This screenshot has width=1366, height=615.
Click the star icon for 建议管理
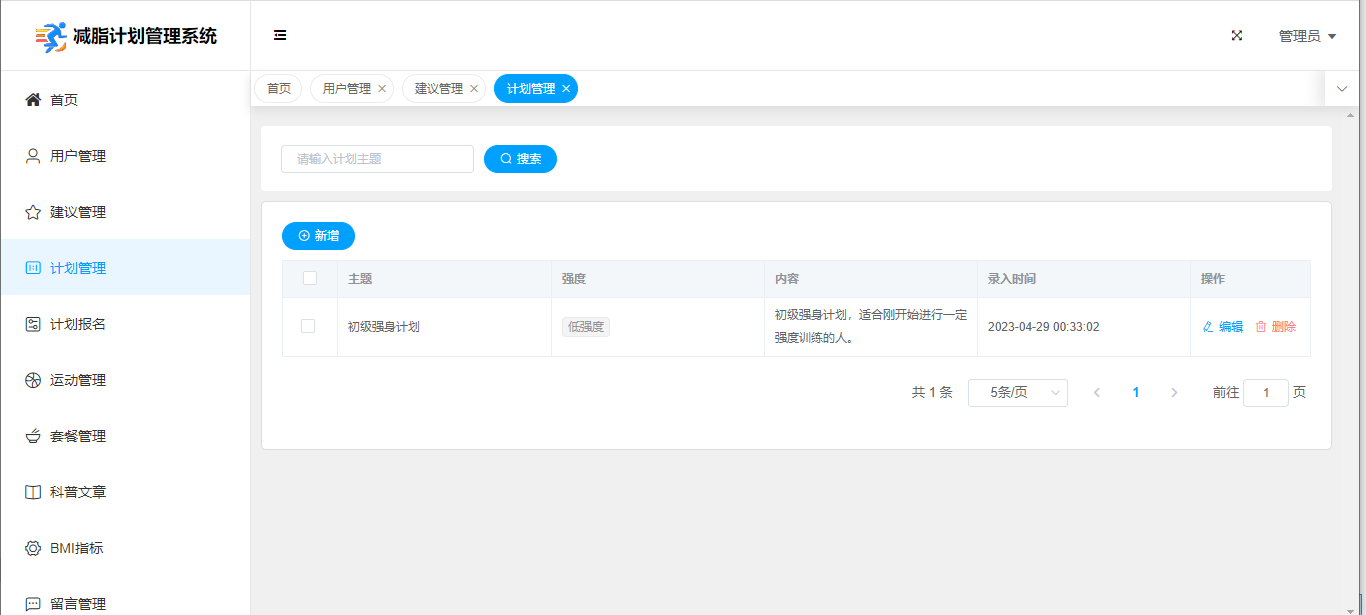(x=33, y=212)
